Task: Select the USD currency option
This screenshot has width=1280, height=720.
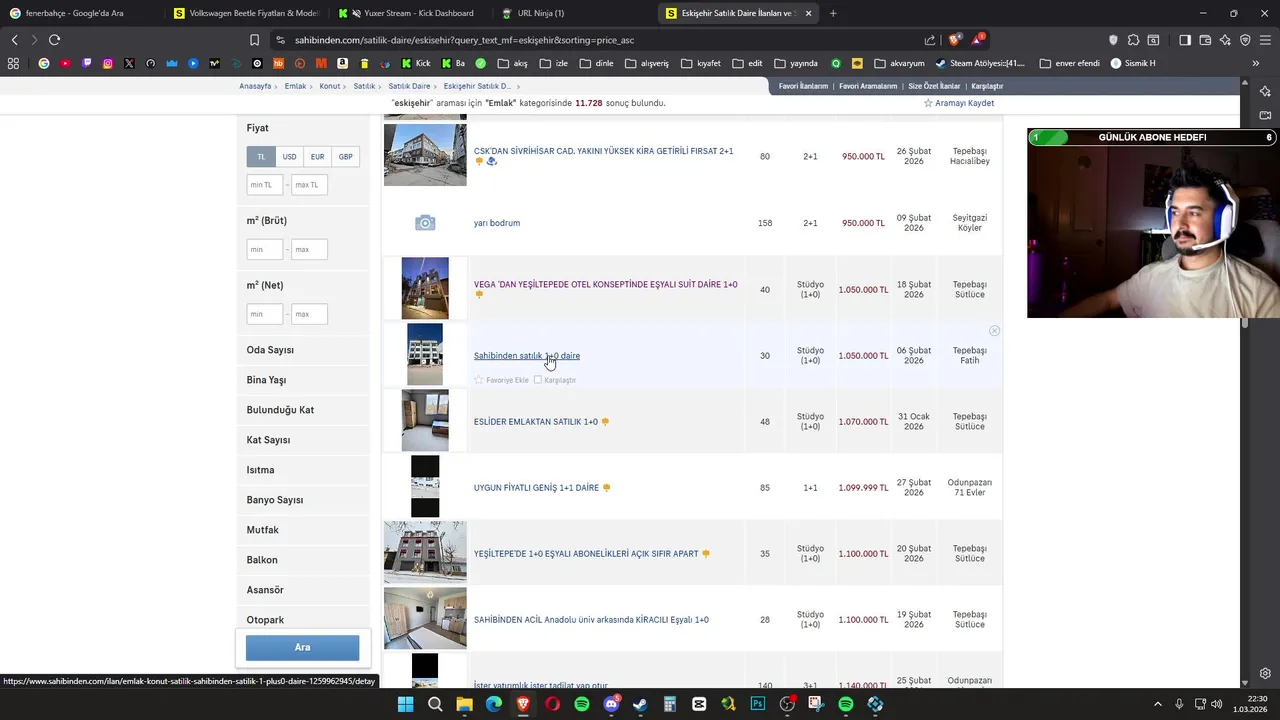Action: 289,157
